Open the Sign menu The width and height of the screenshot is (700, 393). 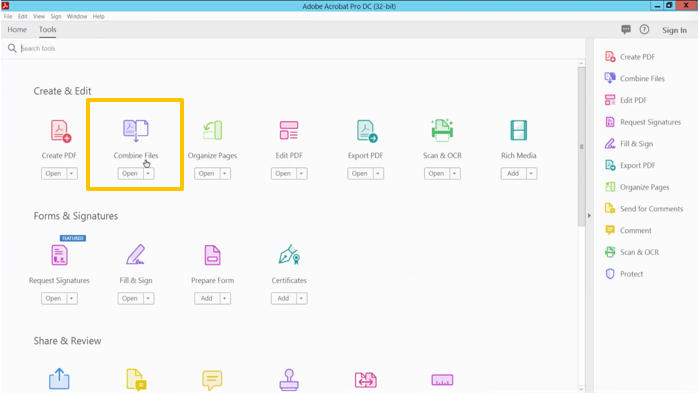[56, 16]
